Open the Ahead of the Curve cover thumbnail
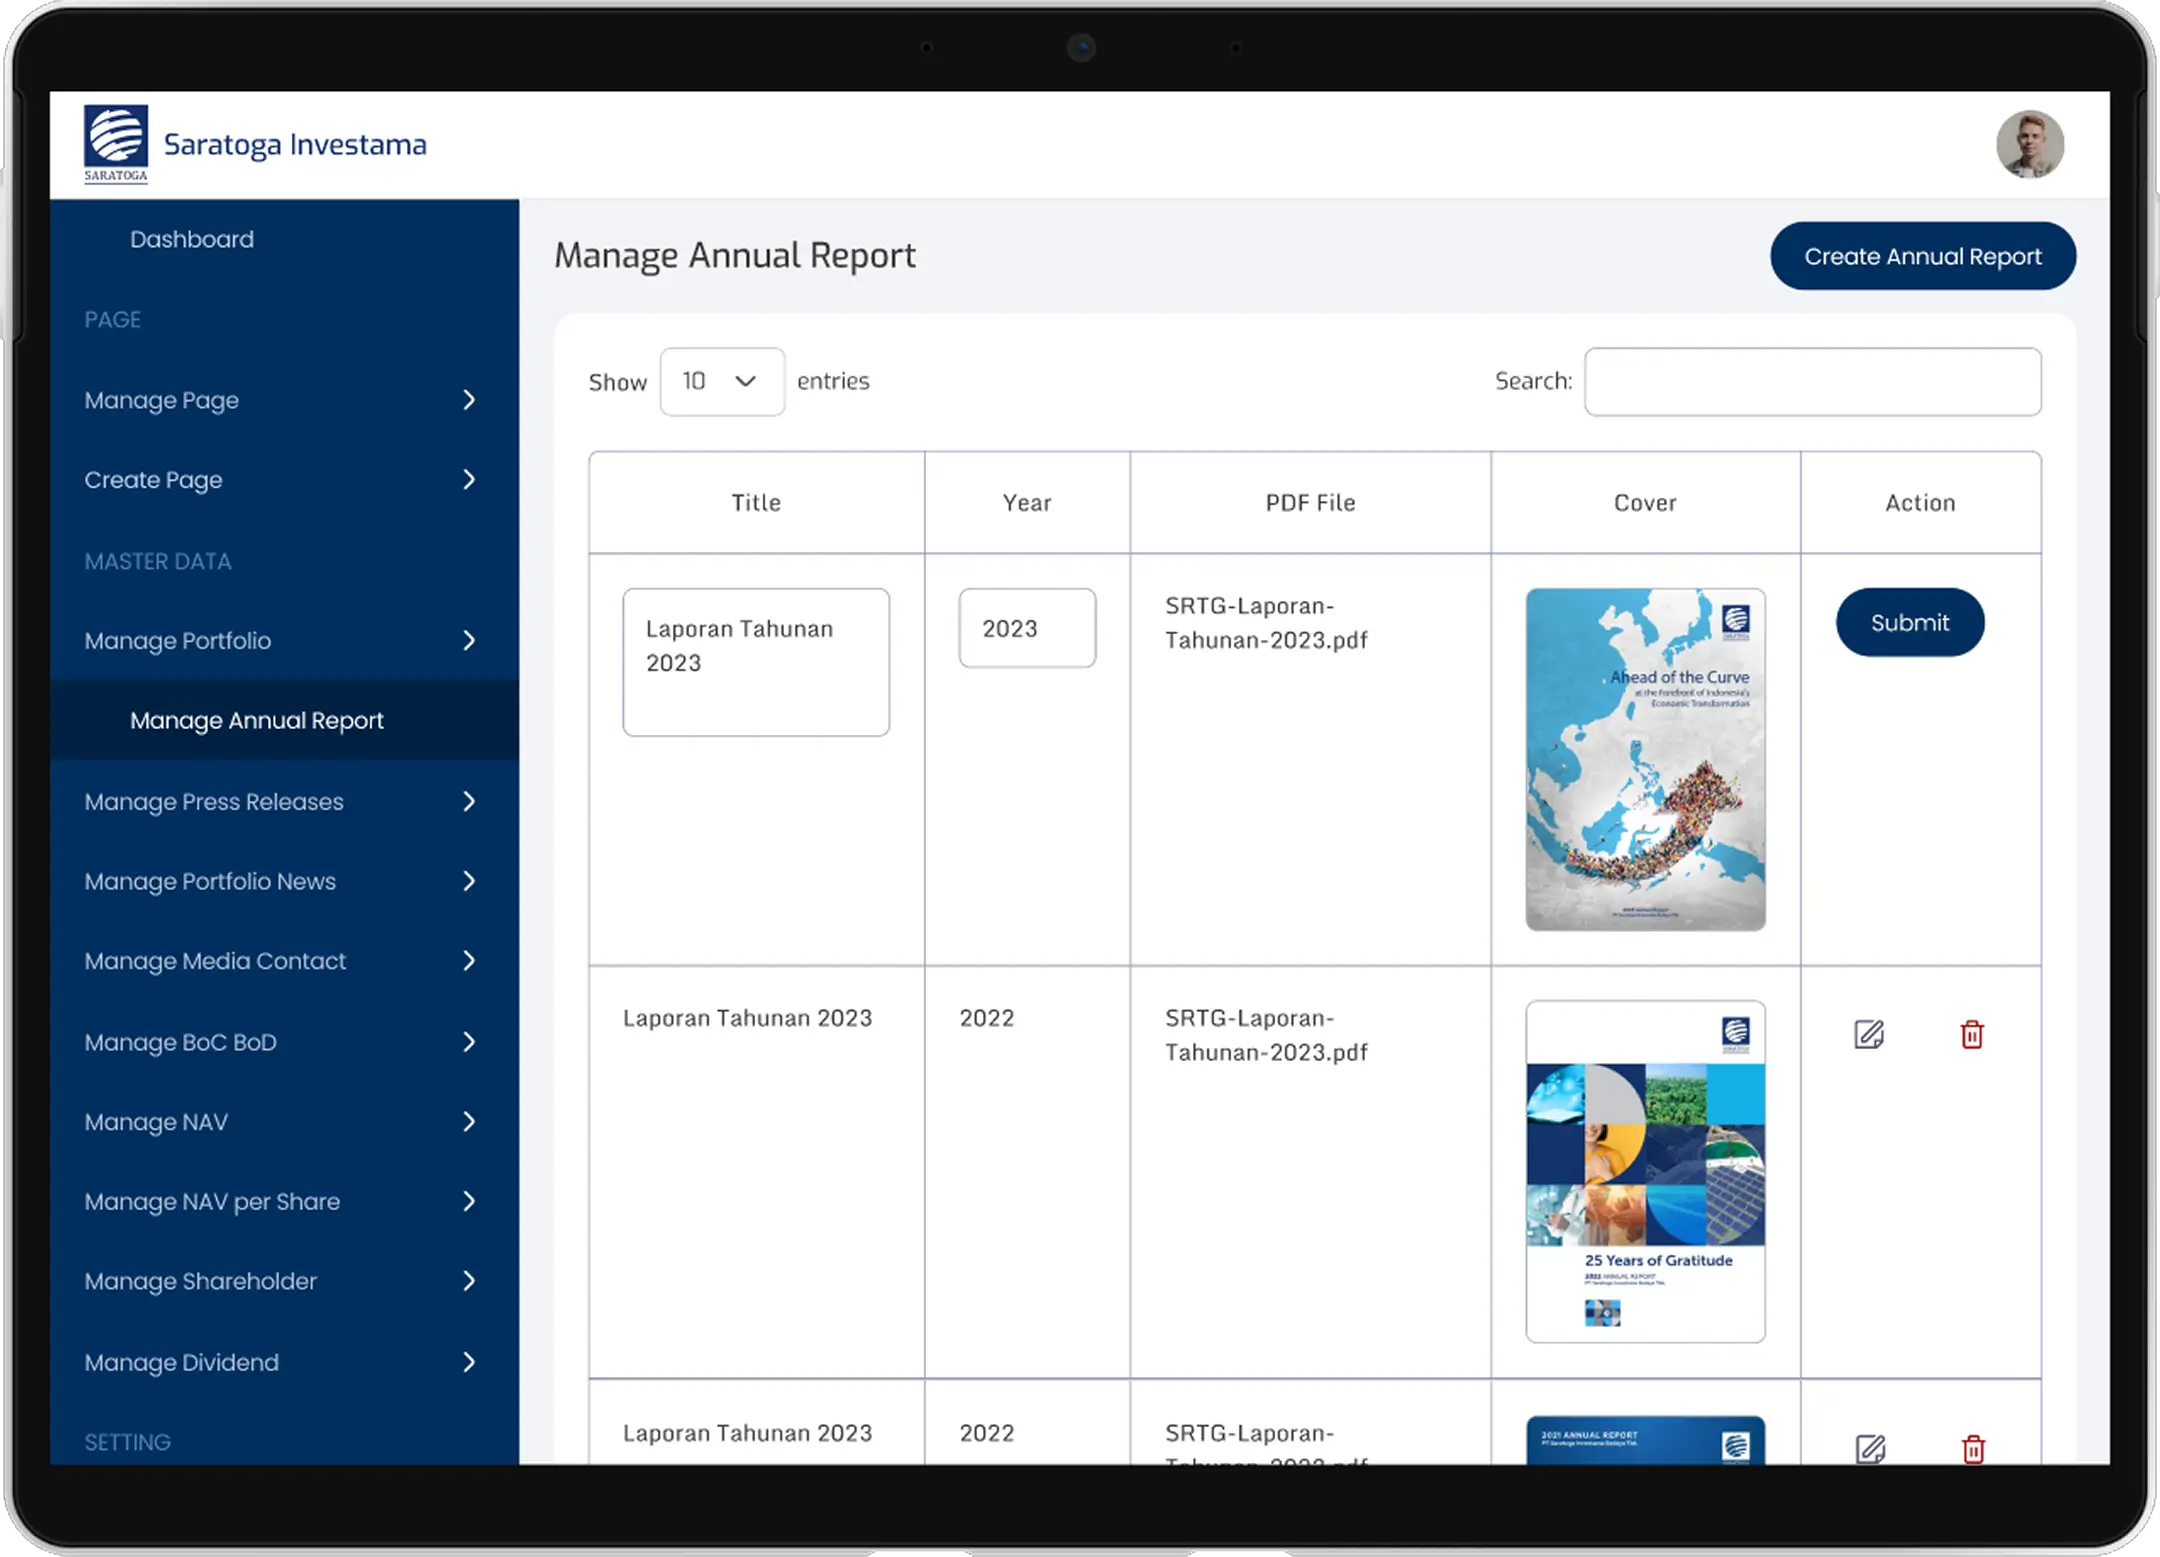The image size is (2160, 1557). (x=1644, y=759)
